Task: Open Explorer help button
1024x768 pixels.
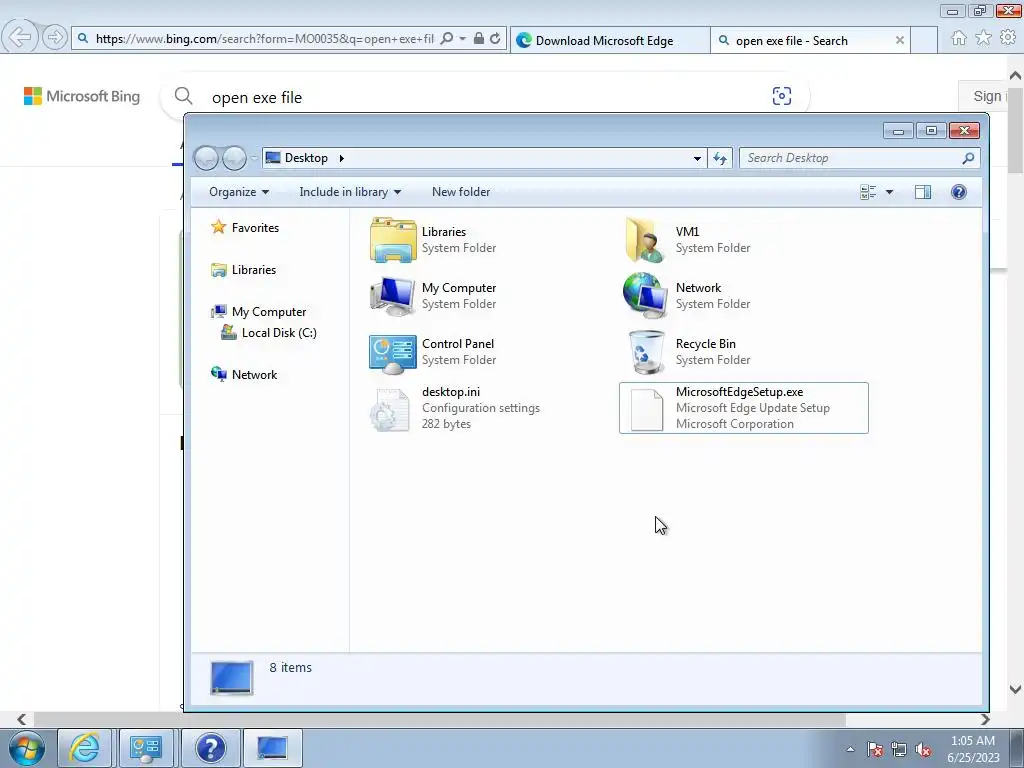Action: tap(959, 192)
